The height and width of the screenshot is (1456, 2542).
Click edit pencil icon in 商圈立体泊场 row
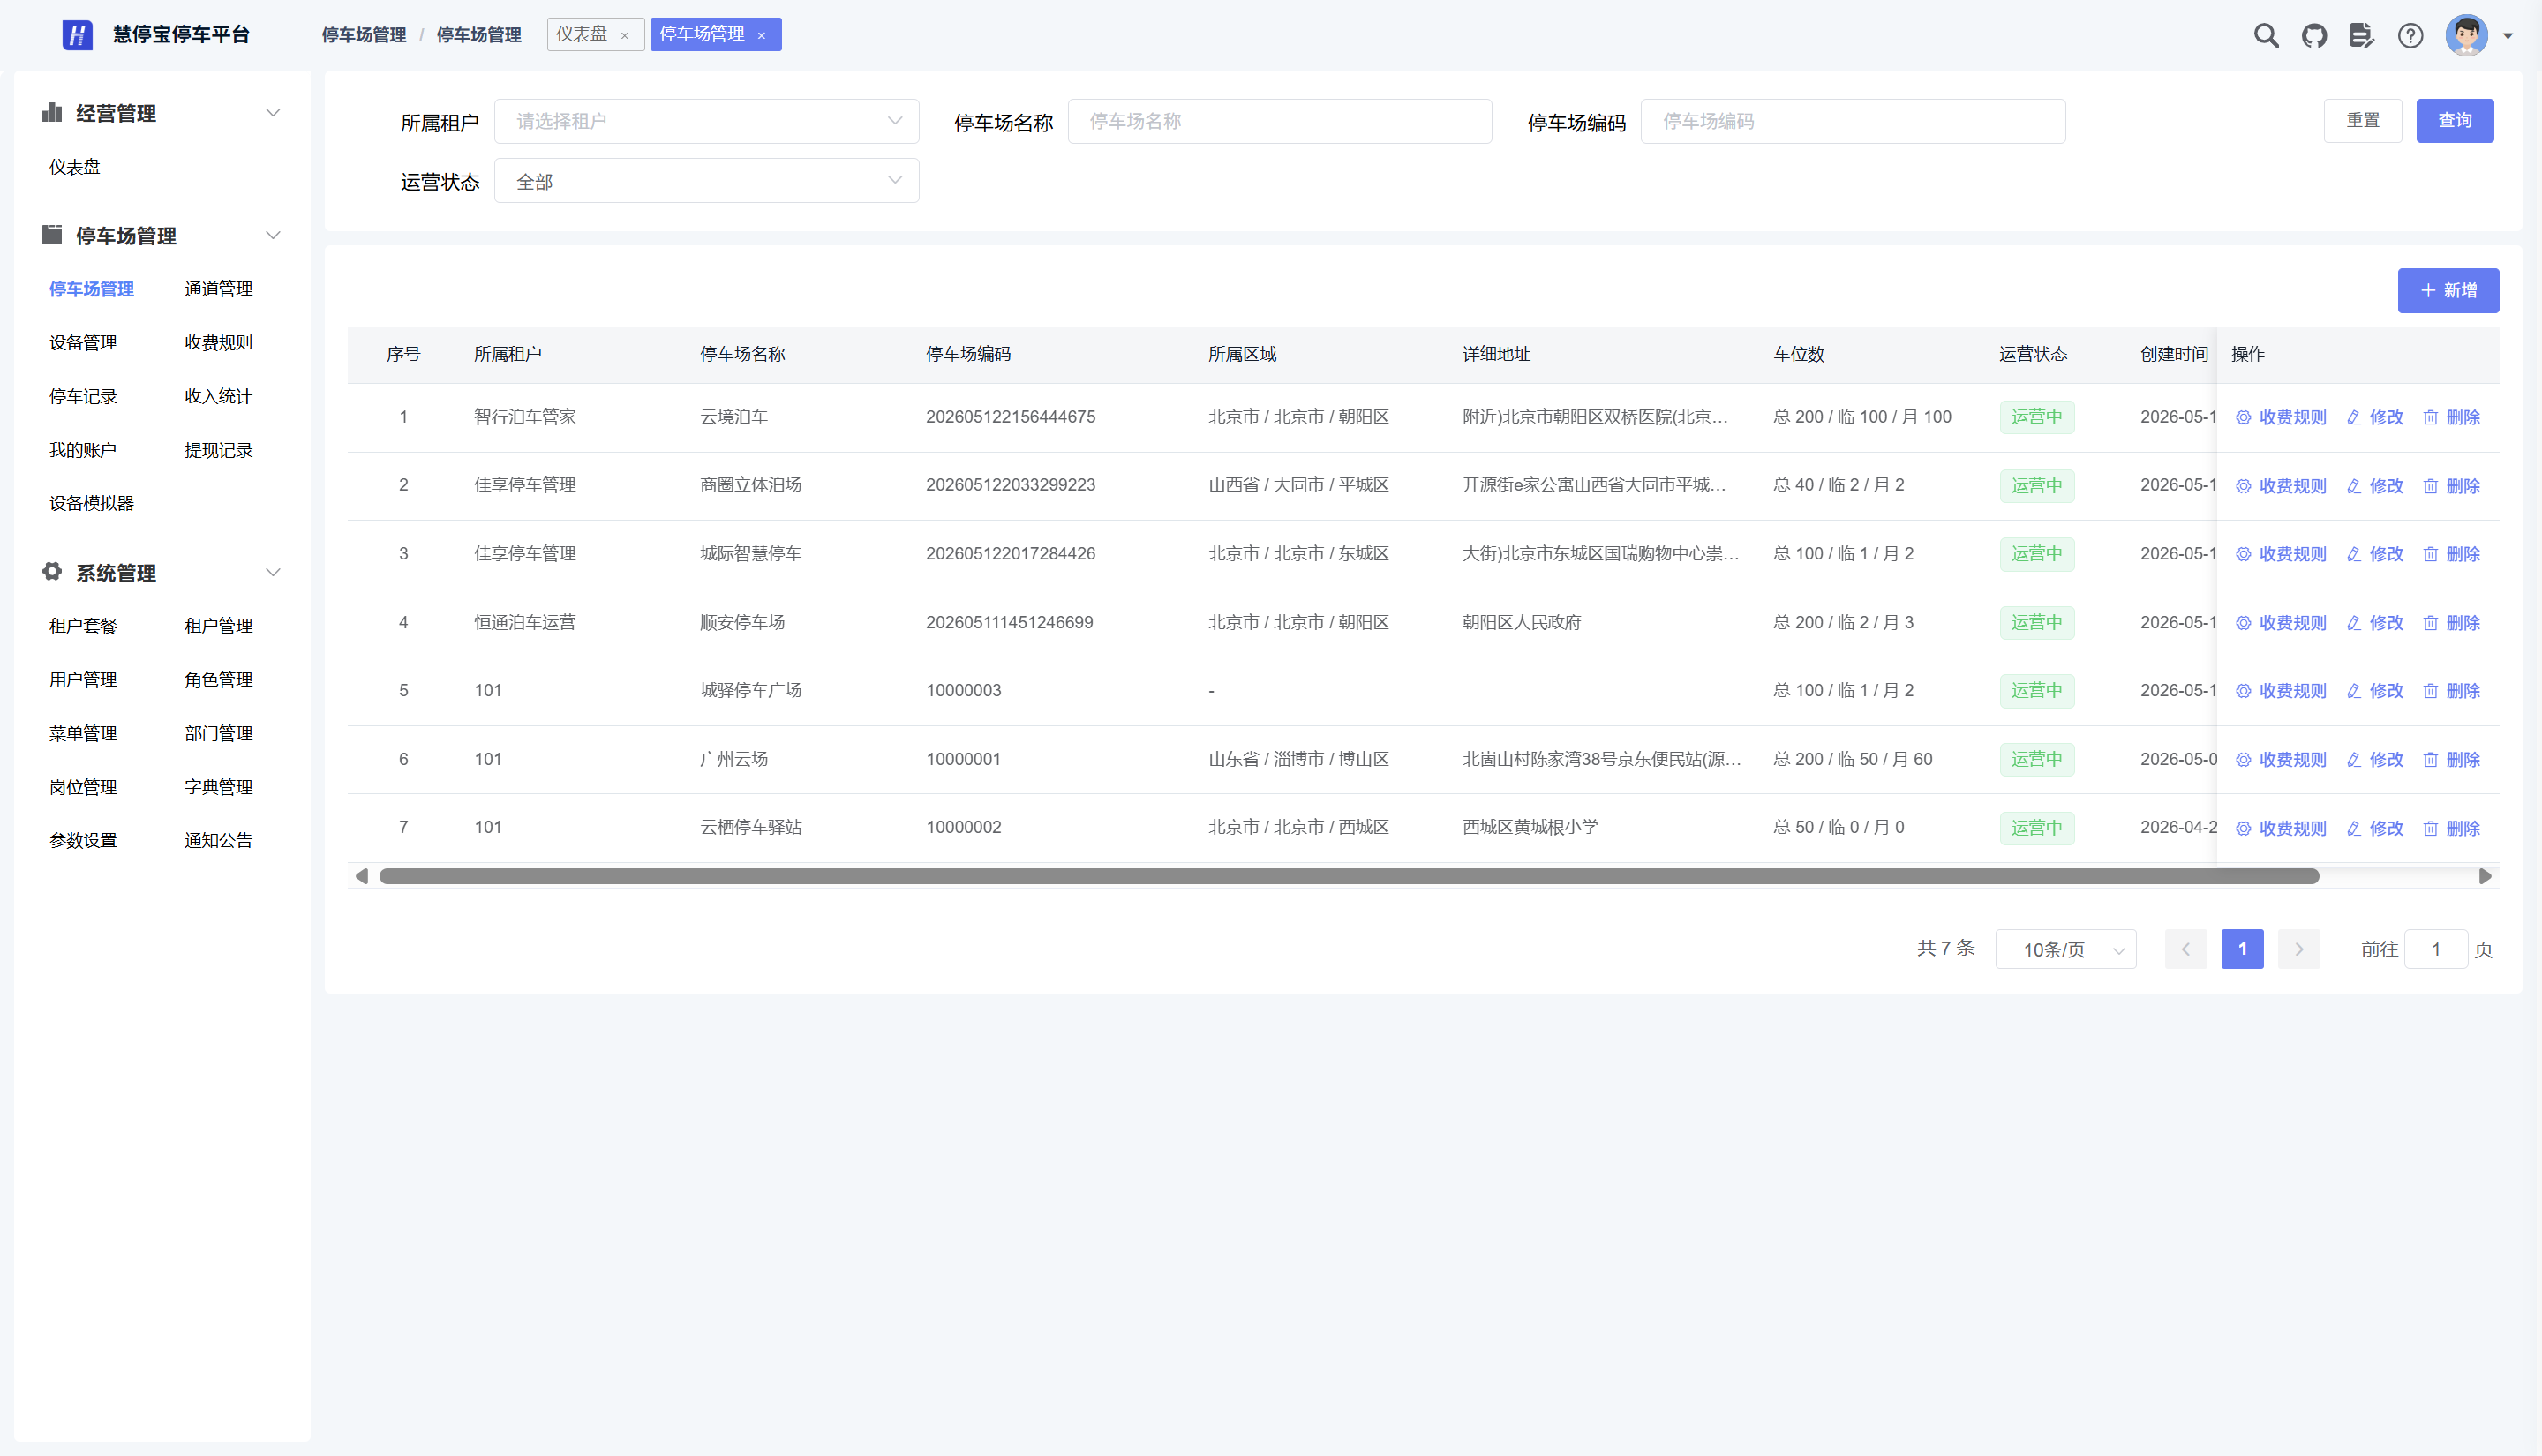click(2353, 486)
